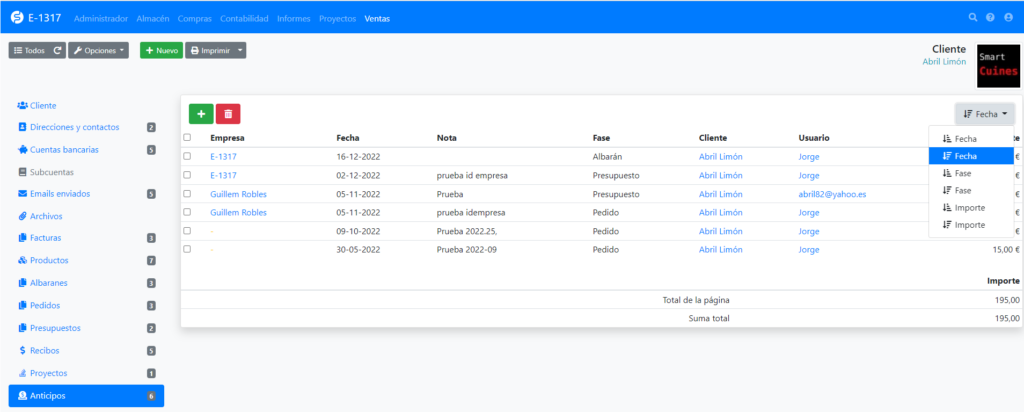This screenshot has height=412, width=1024.
Task: Open the Imprimir dropdown arrow
Action: (x=240, y=50)
